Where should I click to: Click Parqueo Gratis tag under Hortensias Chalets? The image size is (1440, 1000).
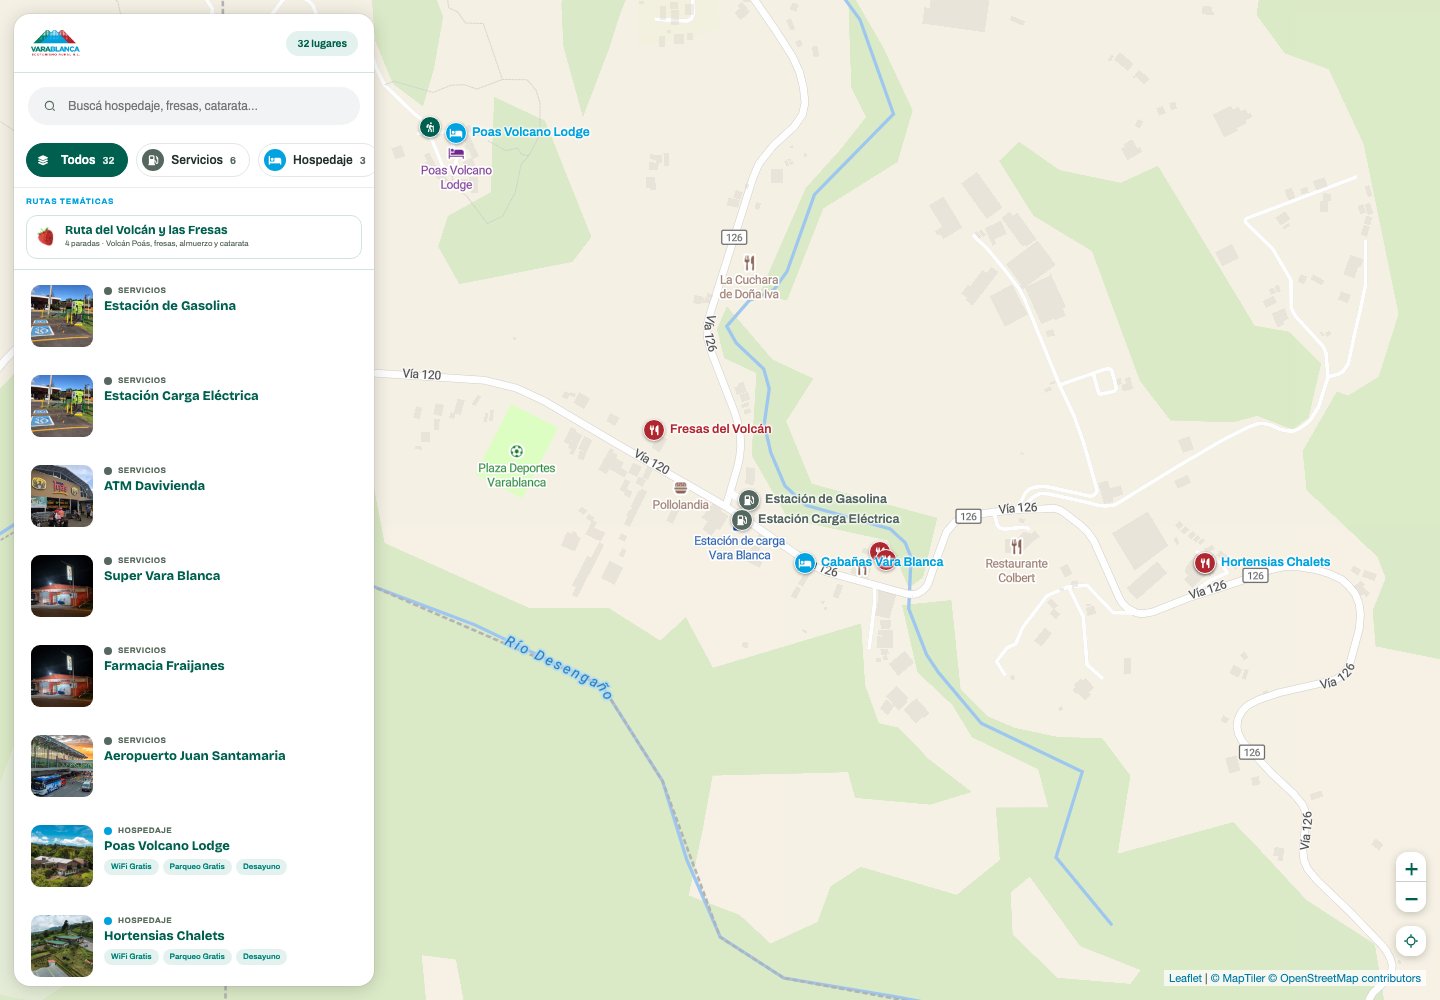click(x=197, y=957)
